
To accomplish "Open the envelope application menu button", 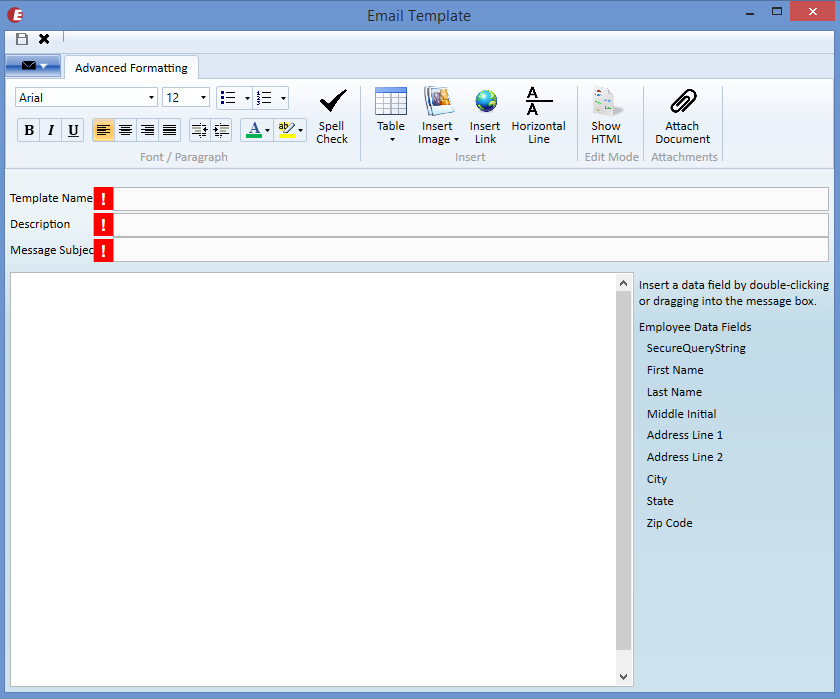I will coord(33,66).
